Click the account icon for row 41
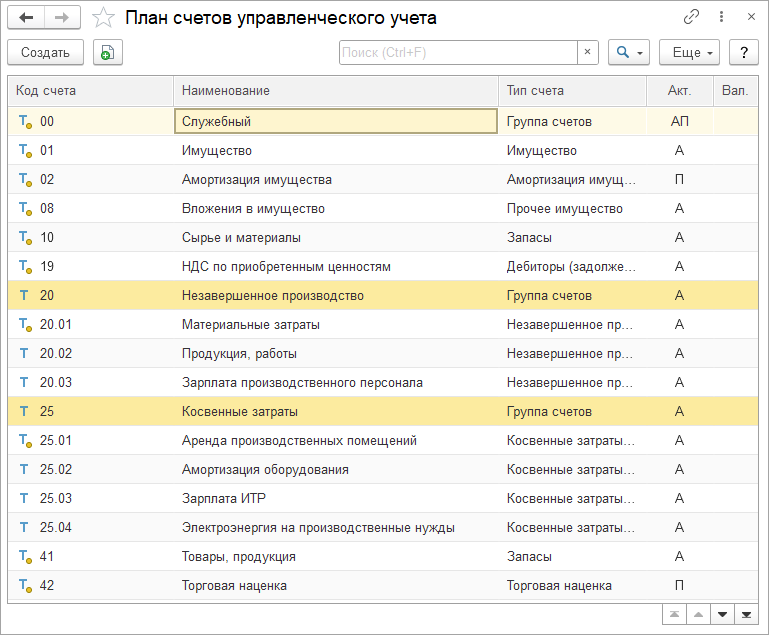The width and height of the screenshot is (769, 635). [25, 556]
